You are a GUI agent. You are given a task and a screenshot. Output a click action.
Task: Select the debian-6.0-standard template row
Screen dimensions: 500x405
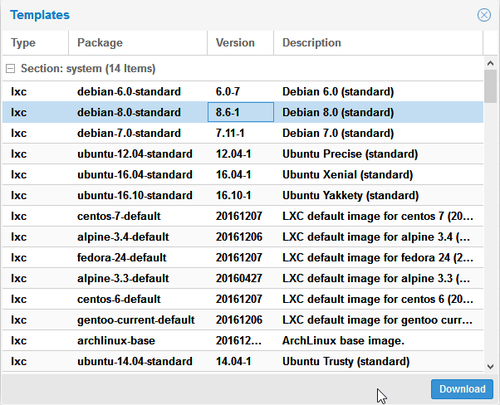(243, 92)
